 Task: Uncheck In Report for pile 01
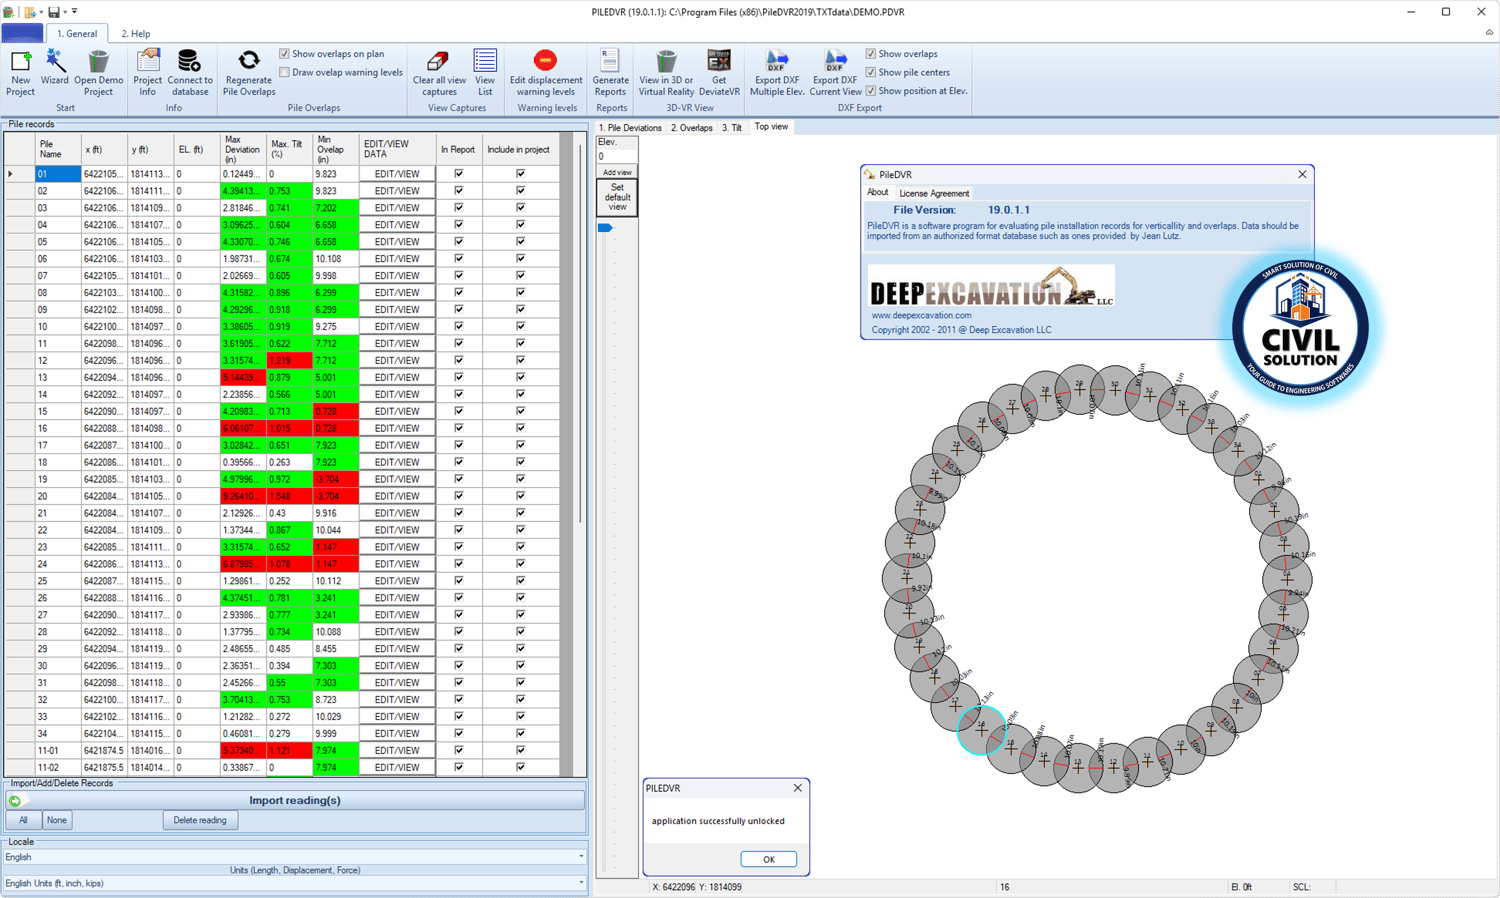coord(459,174)
